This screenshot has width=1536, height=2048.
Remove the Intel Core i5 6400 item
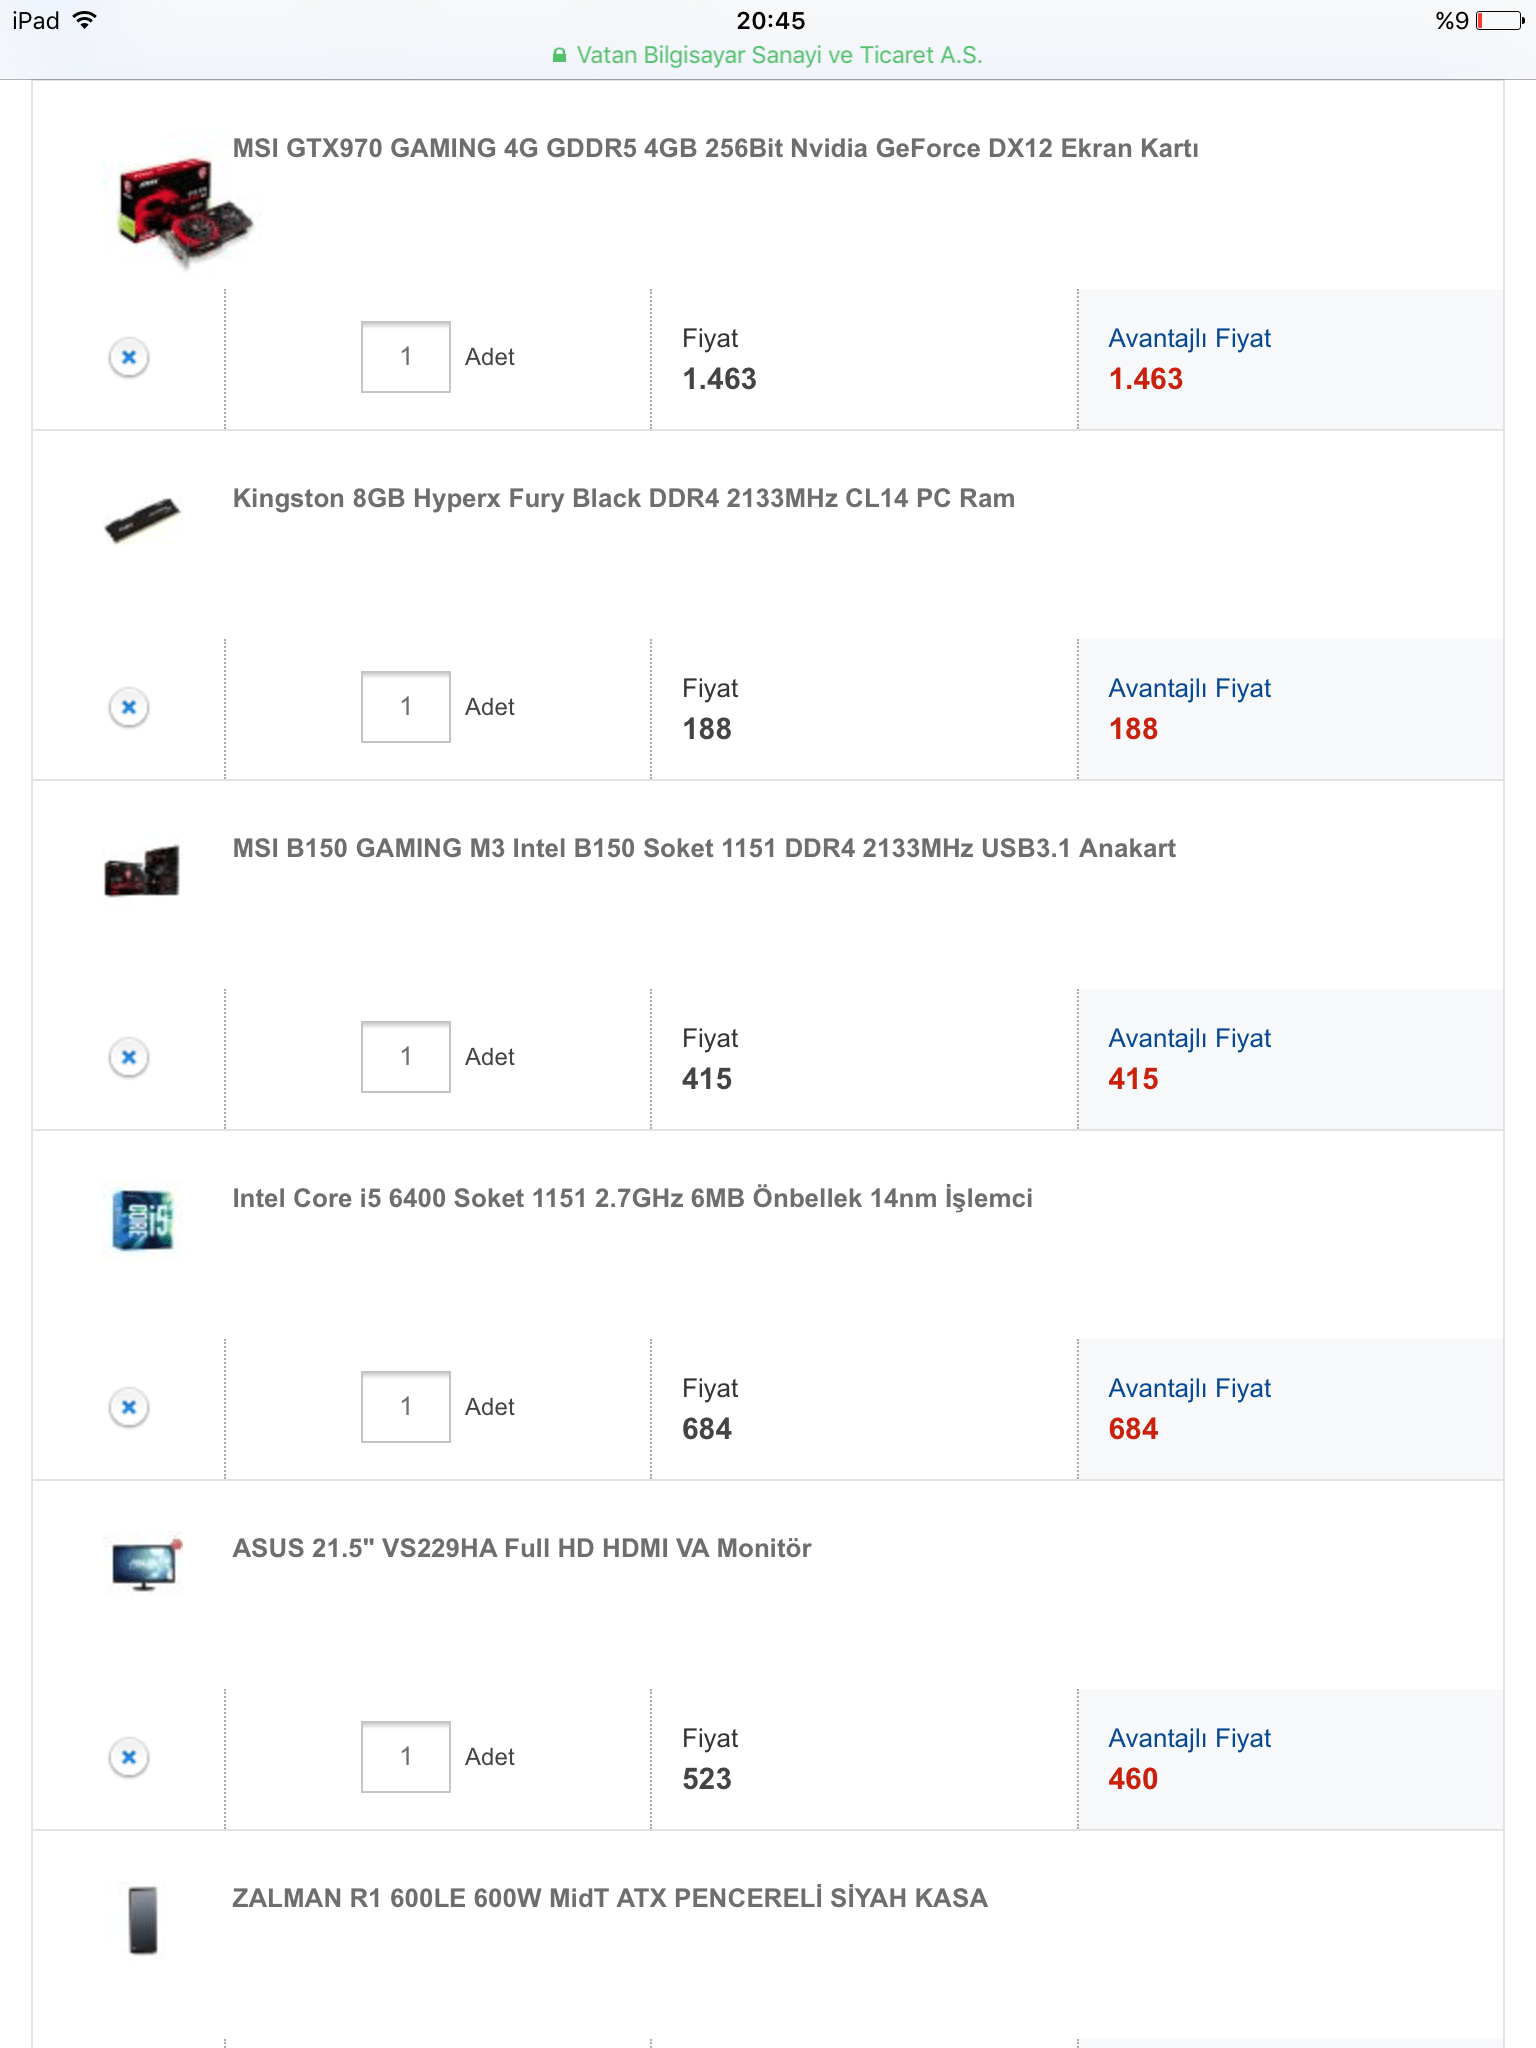click(129, 1407)
